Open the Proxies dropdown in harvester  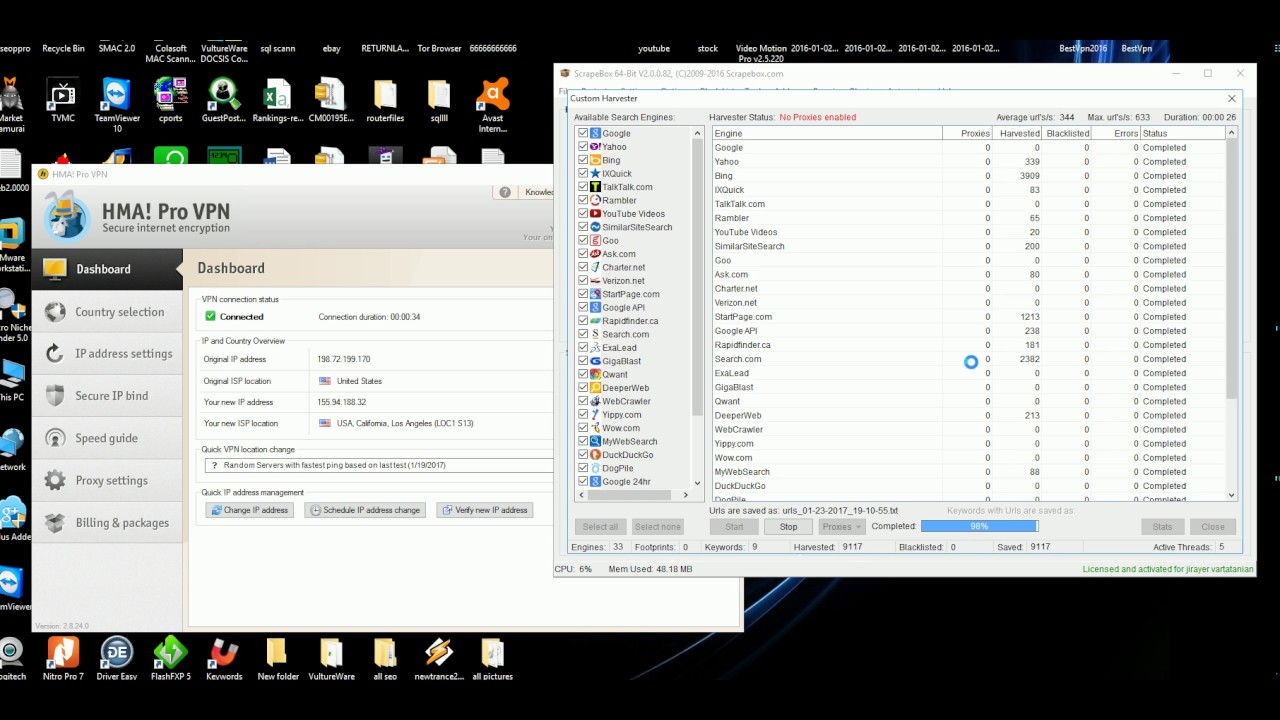[841, 526]
